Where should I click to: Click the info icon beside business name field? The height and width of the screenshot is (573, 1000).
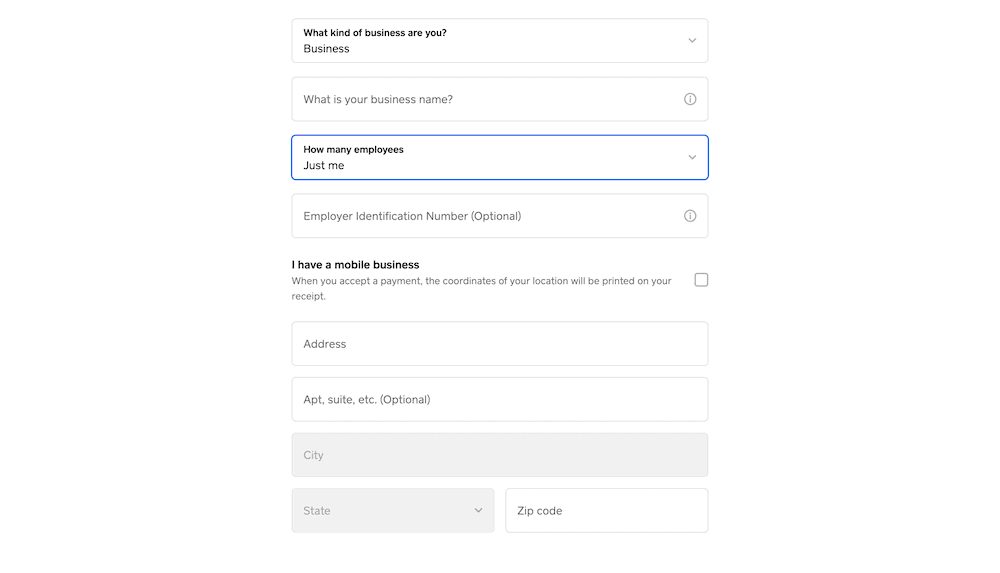click(x=690, y=99)
